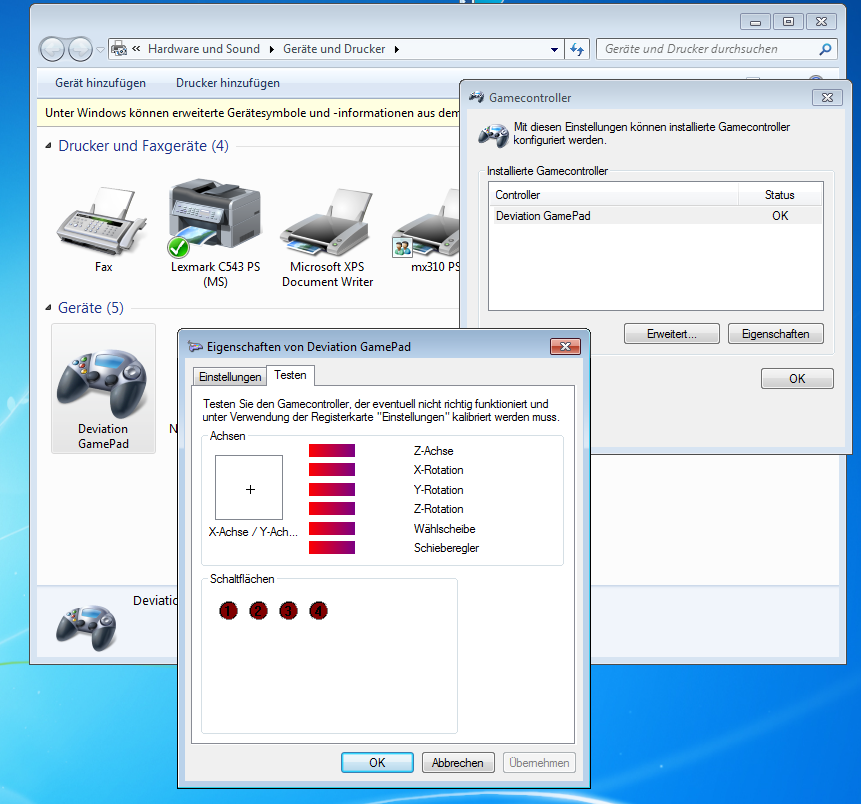Click button indicator 4 in Schaltflächen
The height and width of the screenshot is (804, 861).
coord(318,610)
